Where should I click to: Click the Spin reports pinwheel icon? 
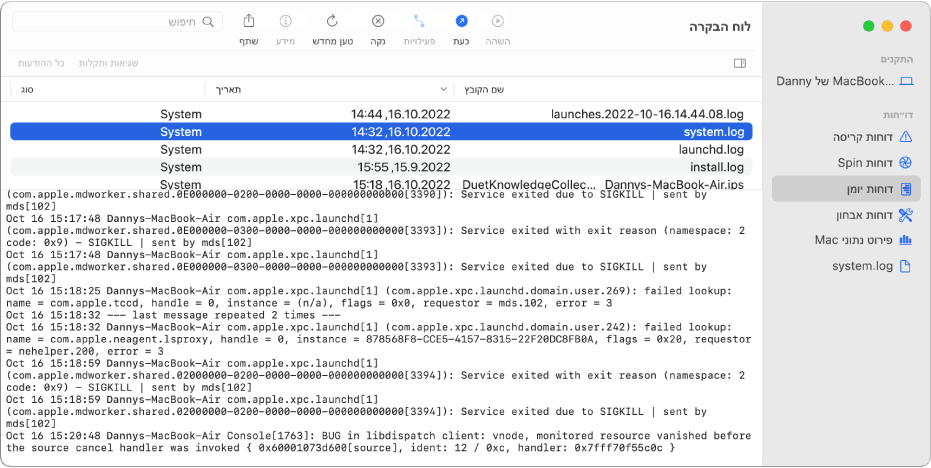(905, 163)
